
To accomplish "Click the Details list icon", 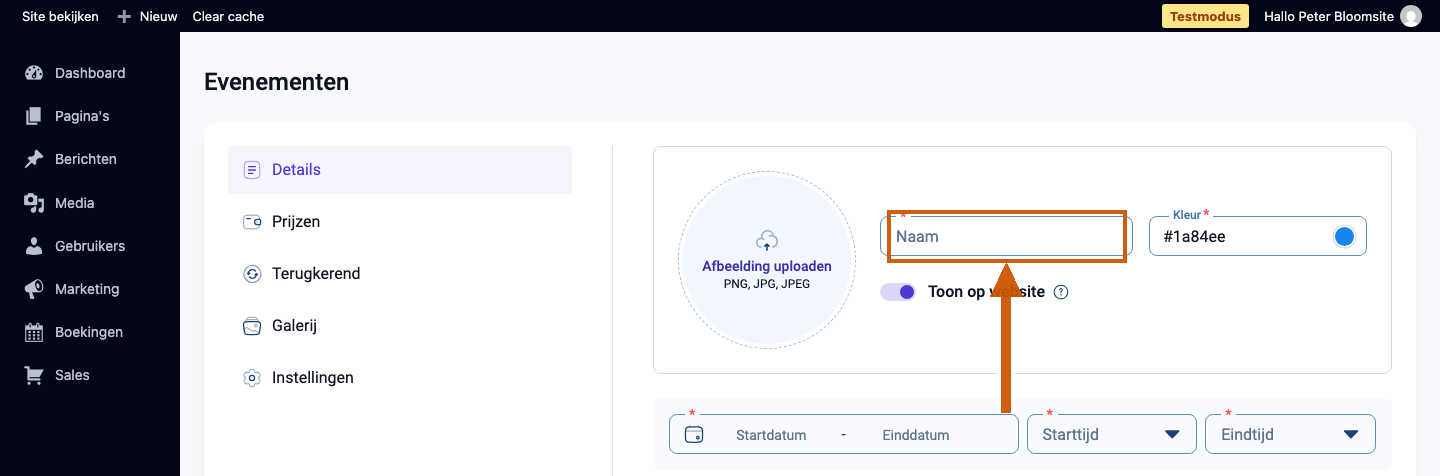I will 252,170.
